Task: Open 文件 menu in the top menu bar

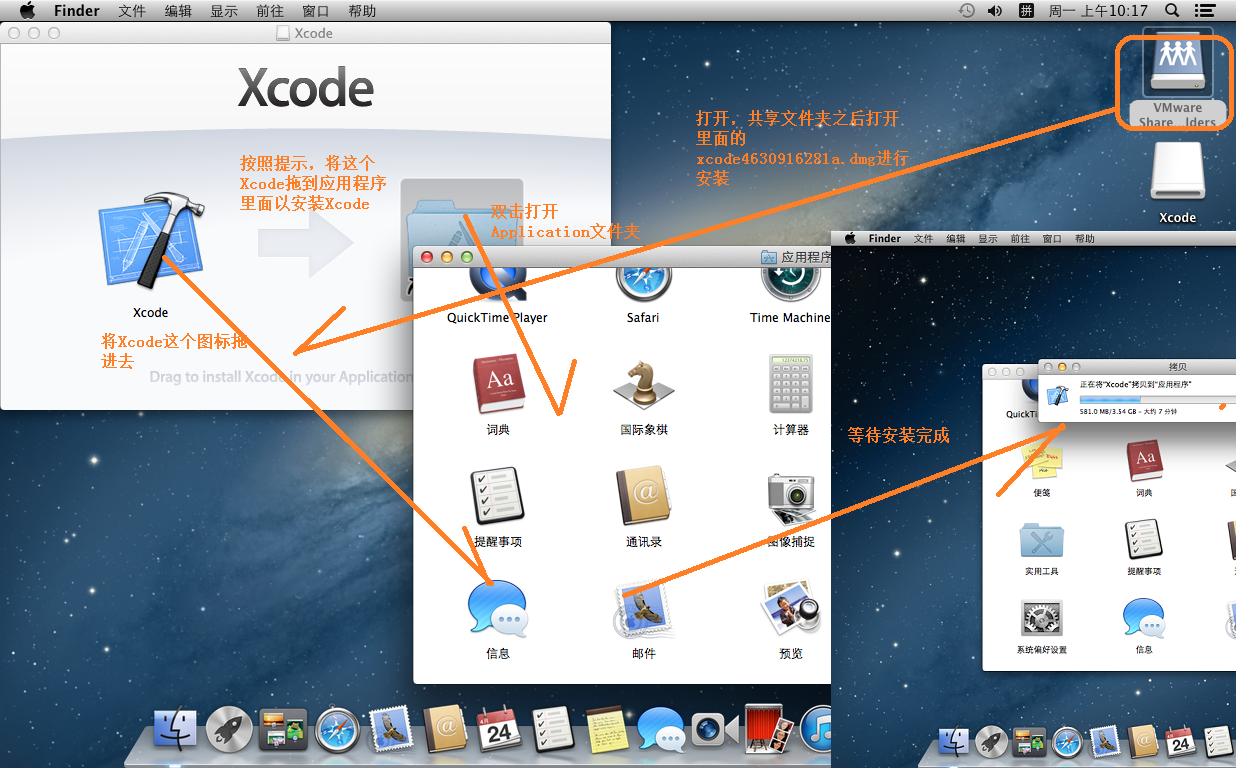Action: pyautogui.click(x=132, y=11)
